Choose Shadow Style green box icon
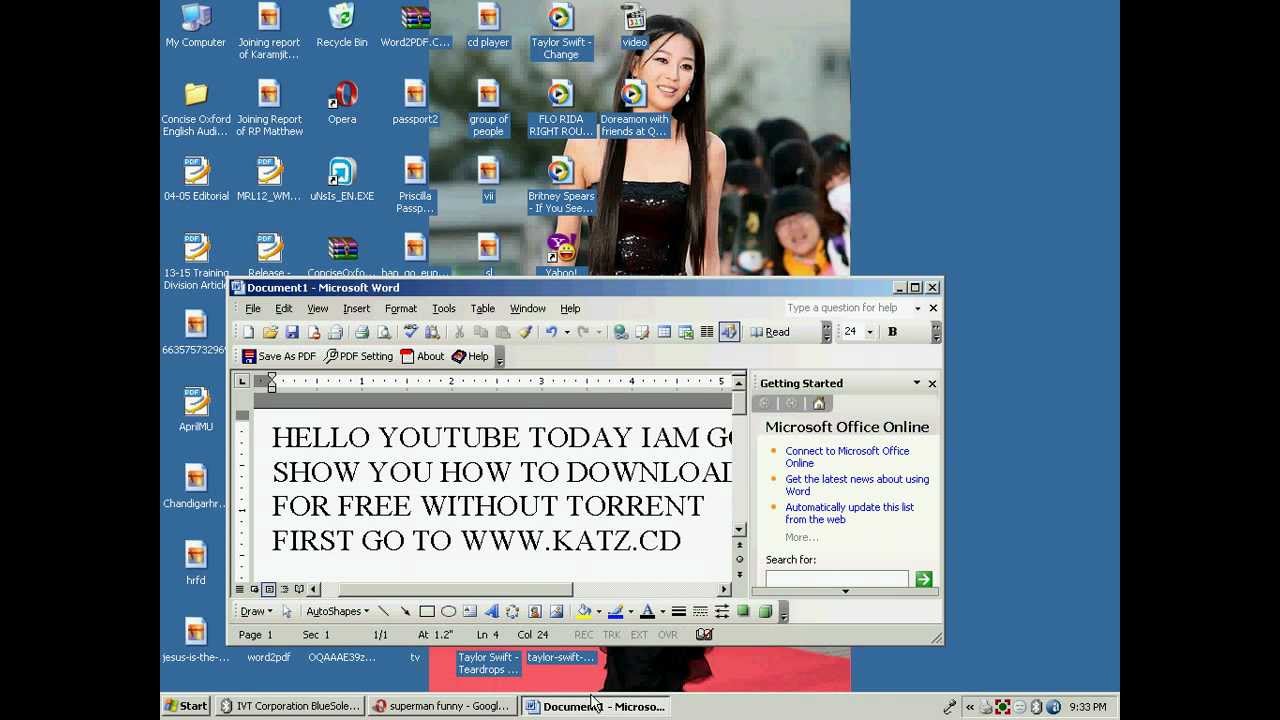Viewport: 1280px width, 720px height. [x=743, y=611]
